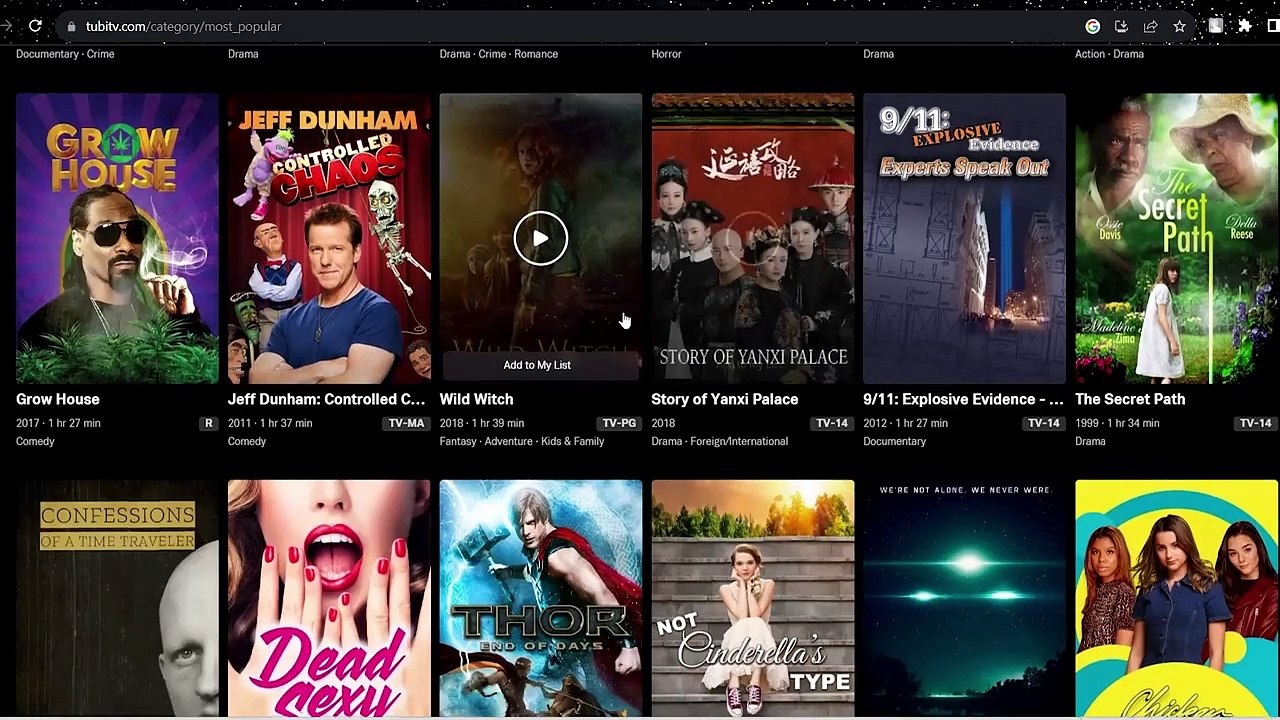Image resolution: width=1280 pixels, height=720 pixels.
Task: Click 'Documentary' in the top genre row
Action: (x=47, y=54)
